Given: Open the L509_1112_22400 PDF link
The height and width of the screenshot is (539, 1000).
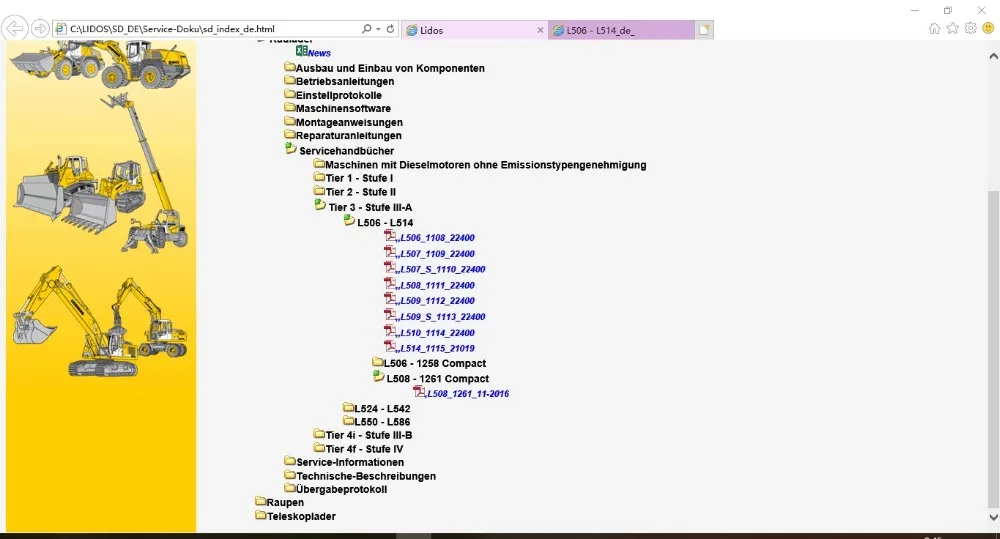Looking at the screenshot, I should pyautogui.click(x=438, y=301).
